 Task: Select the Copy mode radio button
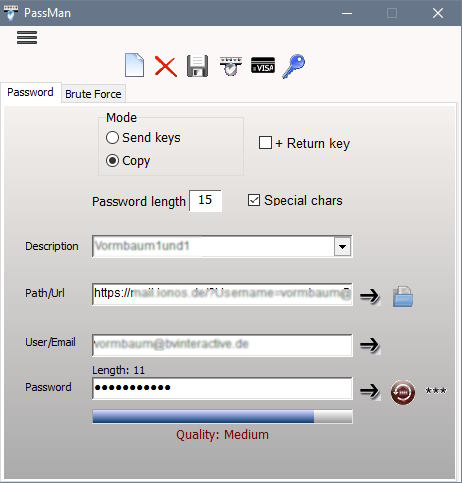point(112,161)
